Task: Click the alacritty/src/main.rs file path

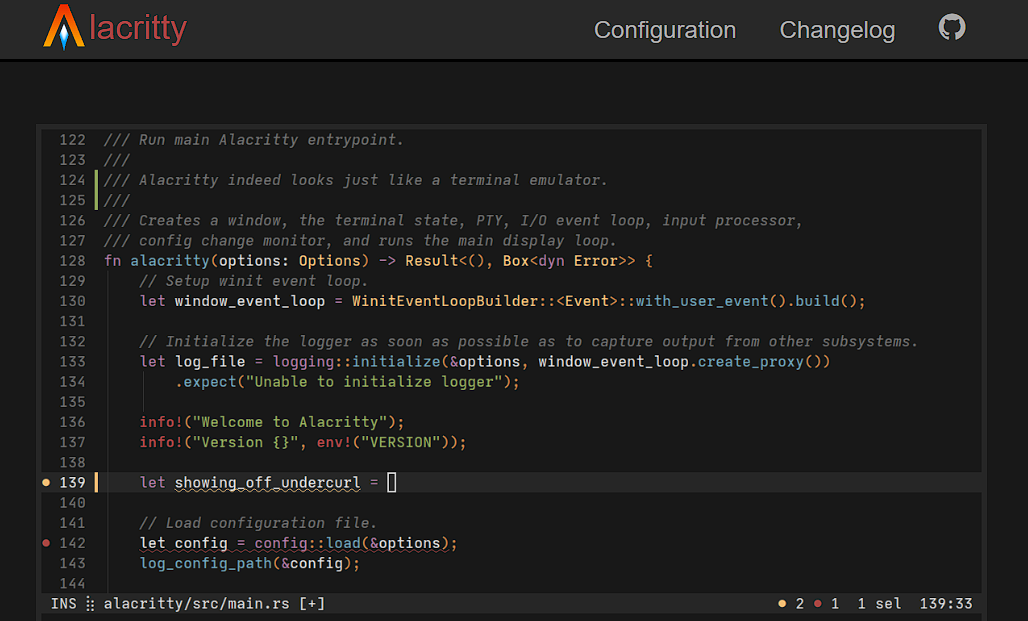Action: (196, 604)
